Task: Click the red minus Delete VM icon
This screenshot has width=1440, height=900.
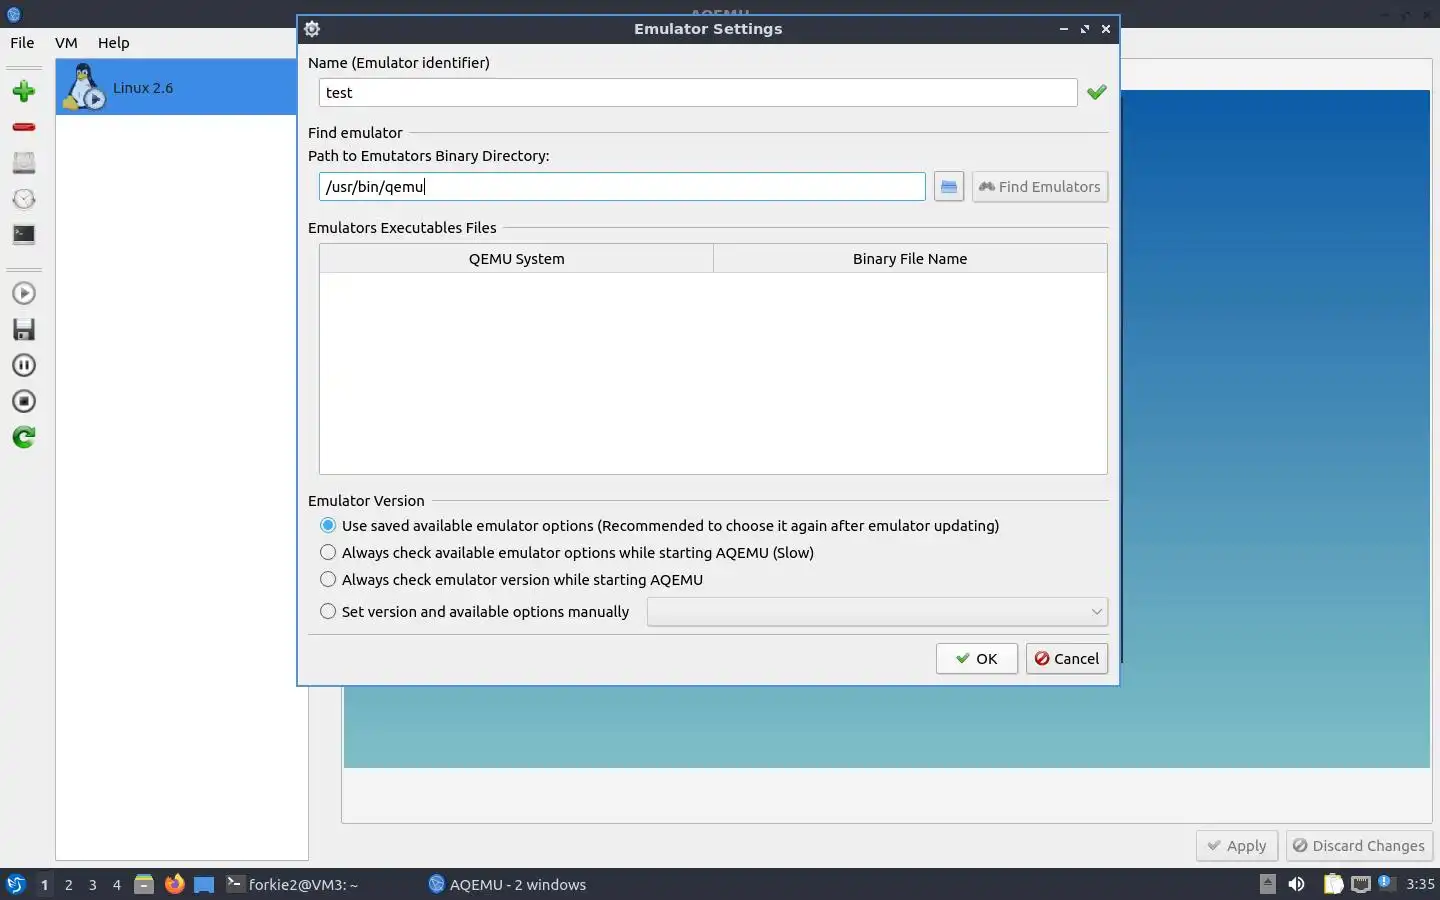Action: click(x=24, y=127)
